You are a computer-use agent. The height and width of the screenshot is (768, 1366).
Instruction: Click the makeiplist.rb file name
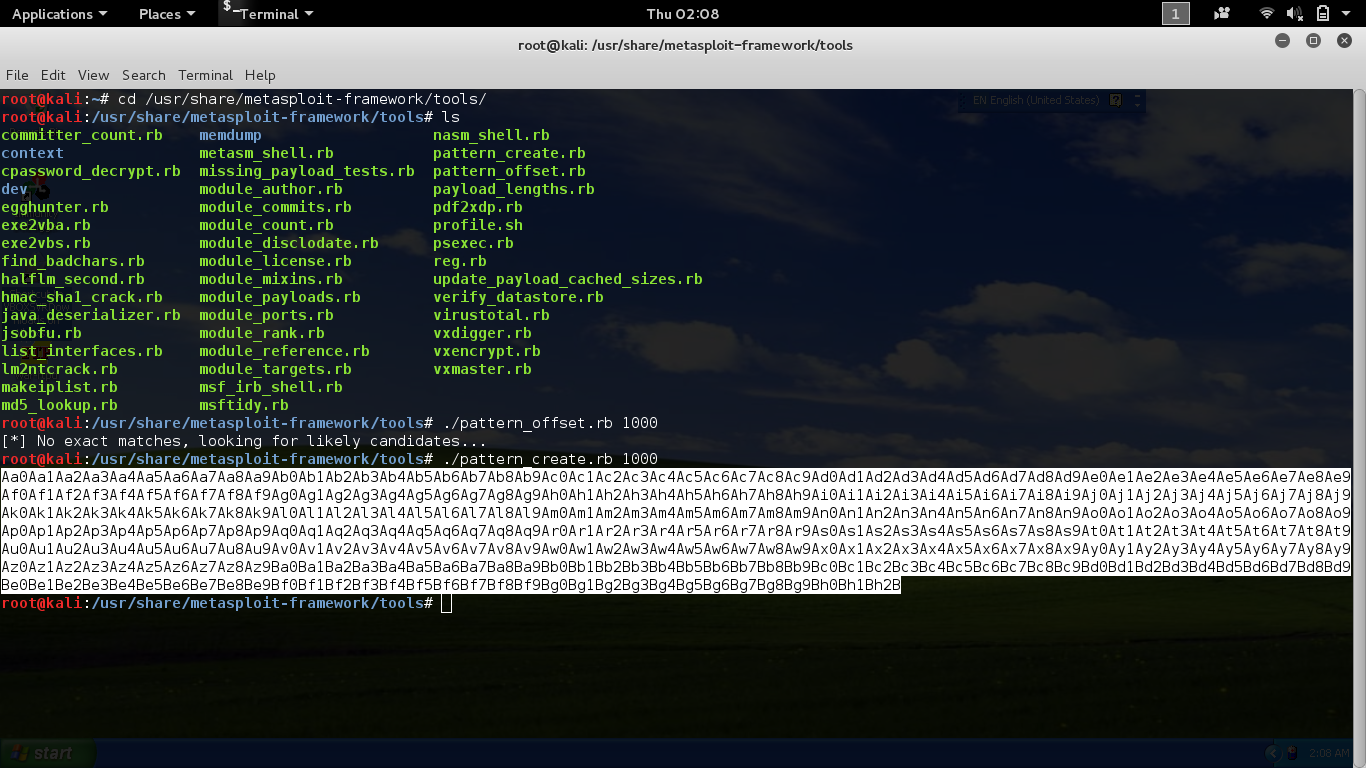pos(59,387)
